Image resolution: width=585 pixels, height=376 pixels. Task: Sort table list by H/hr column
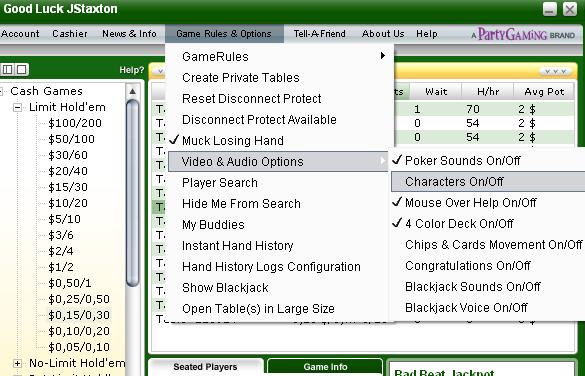488,91
